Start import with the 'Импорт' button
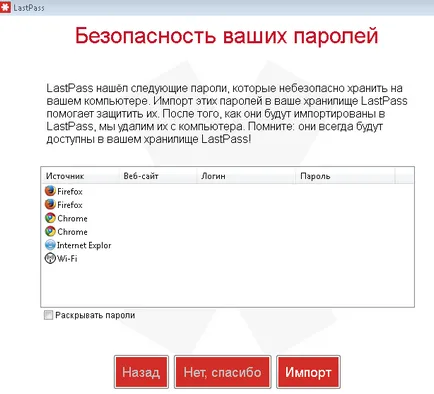The width and height of the screenshot is (434, 394). pos(308,372)
